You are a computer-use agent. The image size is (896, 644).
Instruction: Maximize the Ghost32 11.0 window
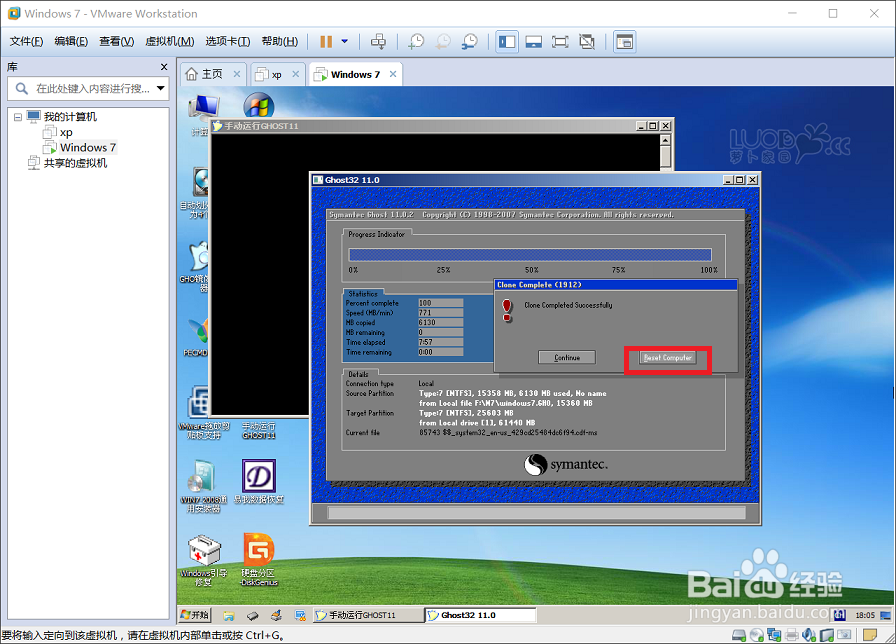point(739,180)
